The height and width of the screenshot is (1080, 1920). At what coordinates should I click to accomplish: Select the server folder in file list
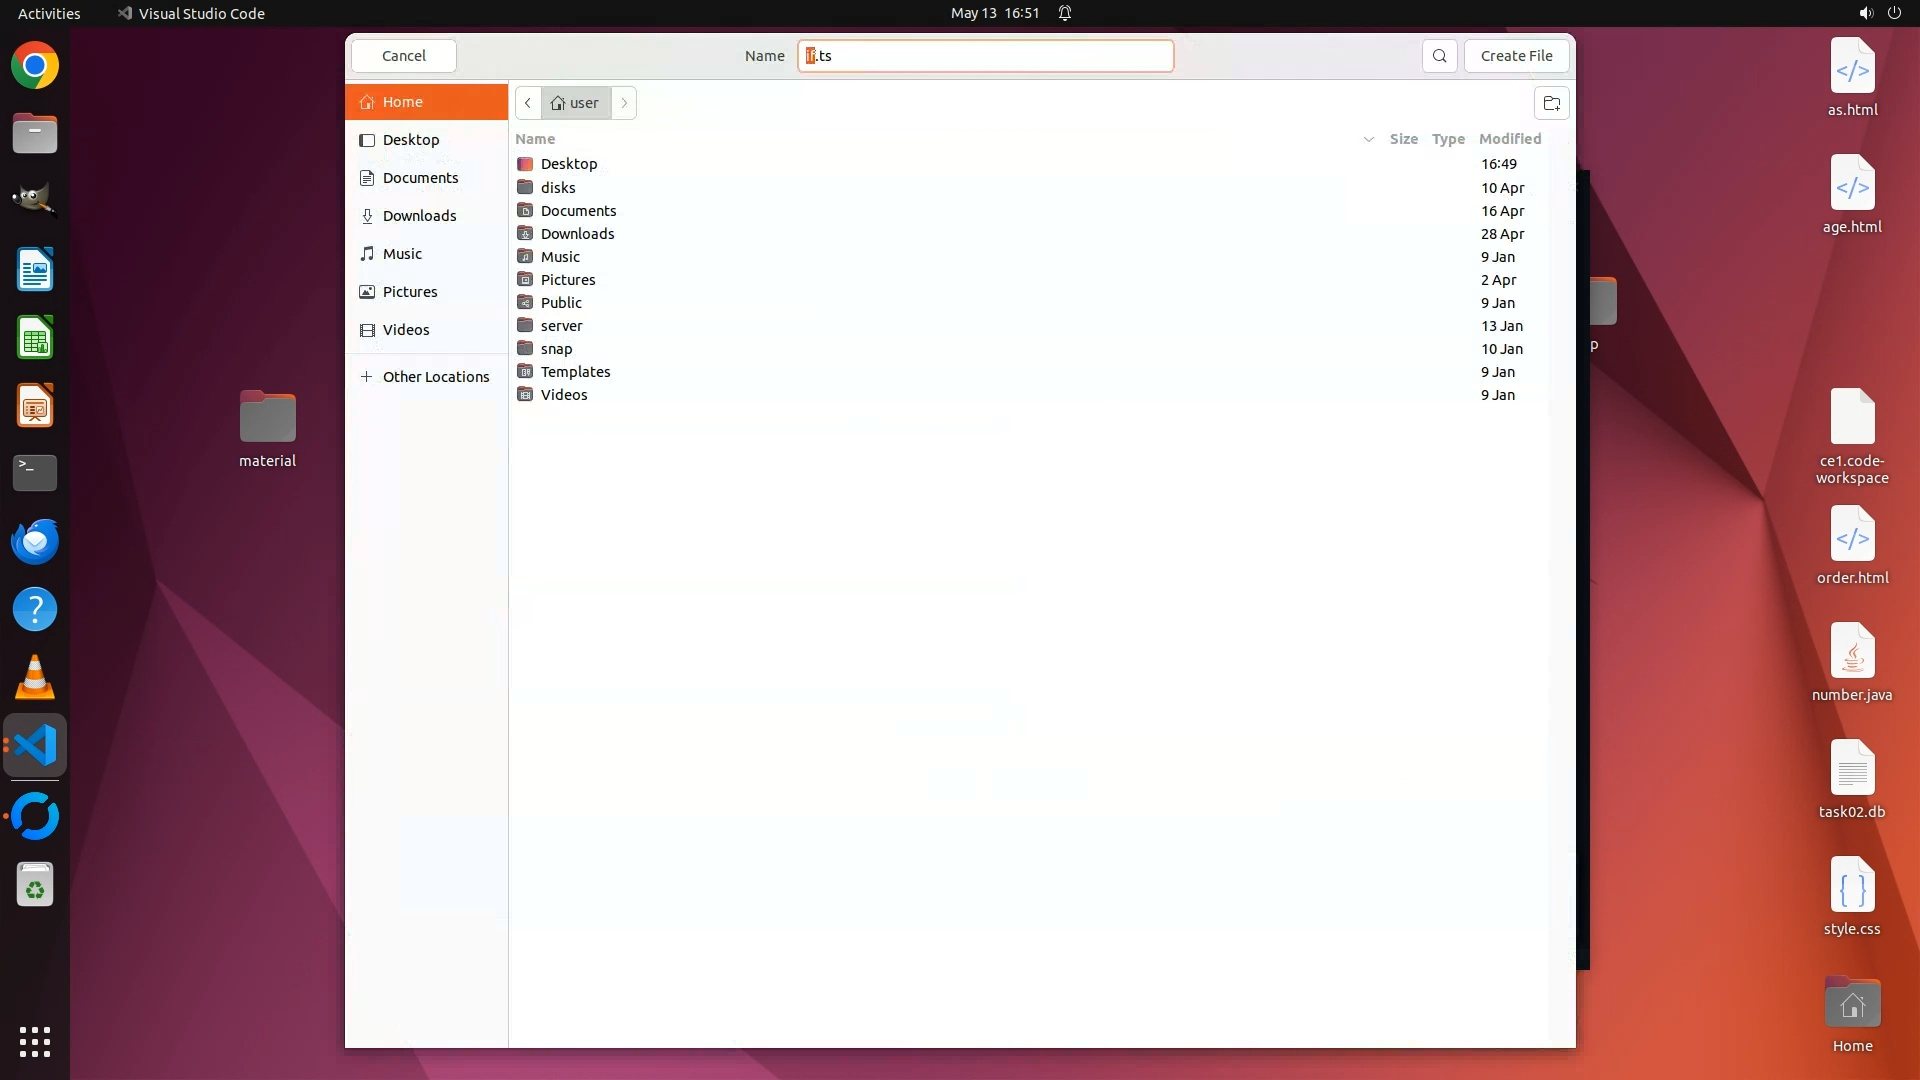(561, 326)
